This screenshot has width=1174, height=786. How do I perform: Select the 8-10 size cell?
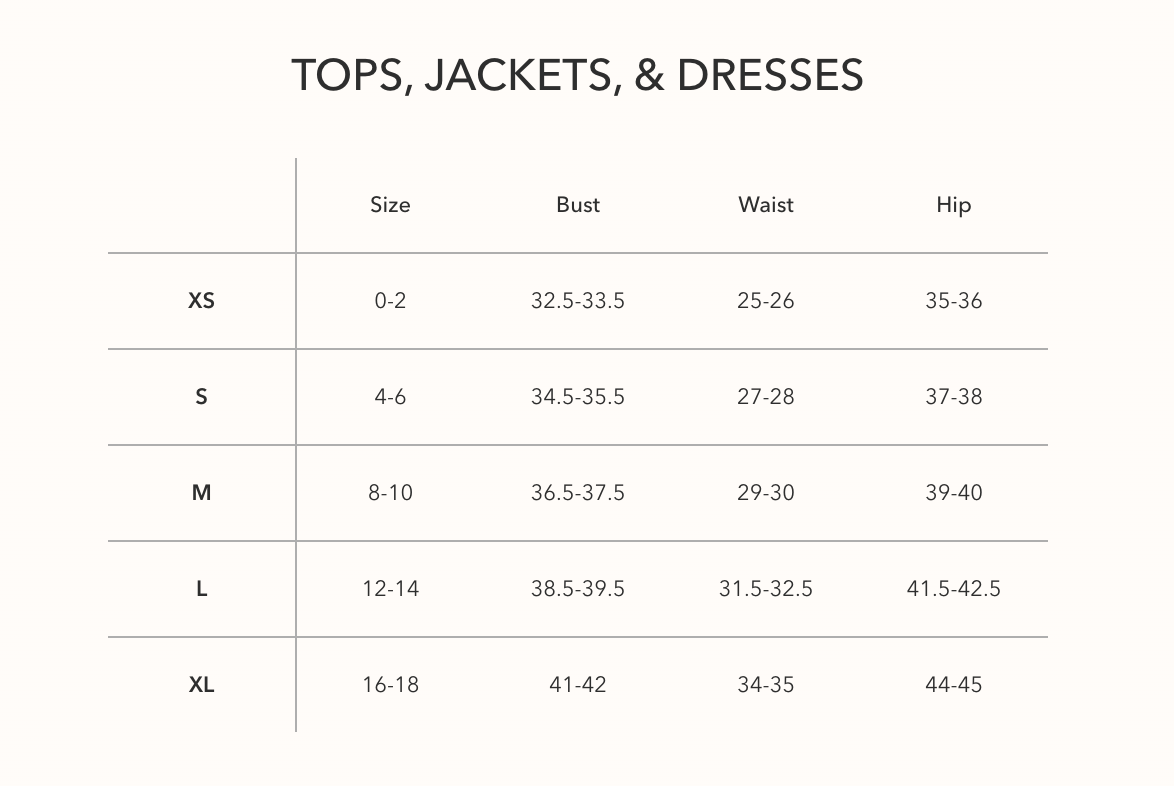390,492
